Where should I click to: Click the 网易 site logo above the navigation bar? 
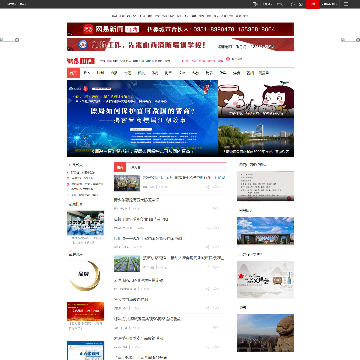pyautogui.click(x=81, y=61)
